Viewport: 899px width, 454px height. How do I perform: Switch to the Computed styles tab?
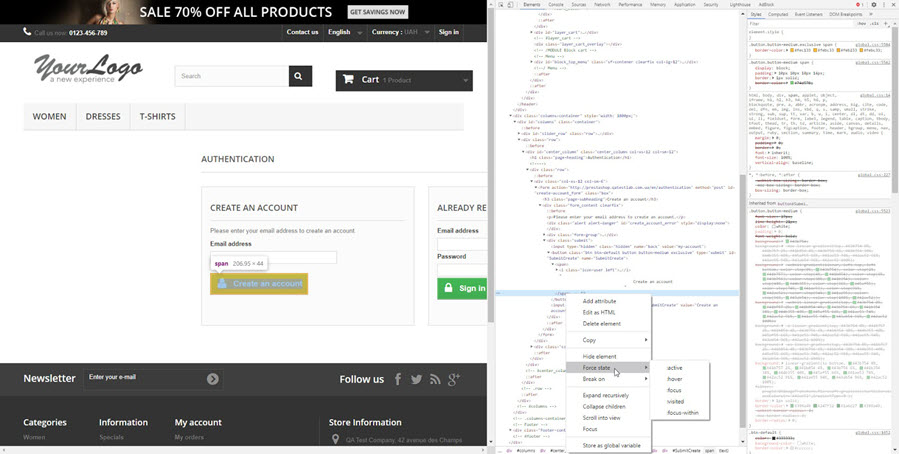coord(778,14)
